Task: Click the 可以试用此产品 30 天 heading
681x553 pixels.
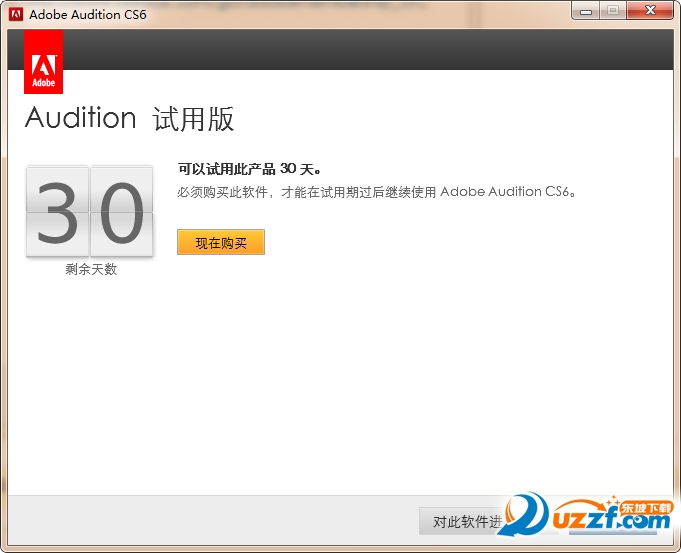Action: click(x=250, y=169)
